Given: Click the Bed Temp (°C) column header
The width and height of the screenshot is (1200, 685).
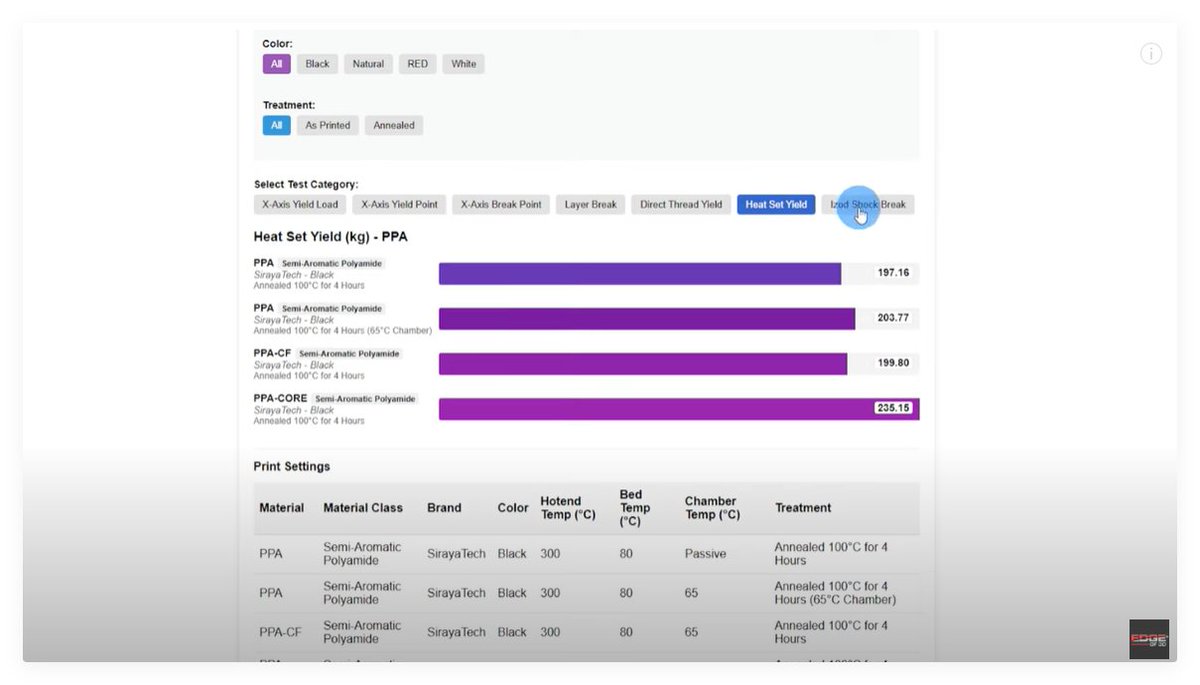Looking at the screenshot, I should click(x=634, y=508).
